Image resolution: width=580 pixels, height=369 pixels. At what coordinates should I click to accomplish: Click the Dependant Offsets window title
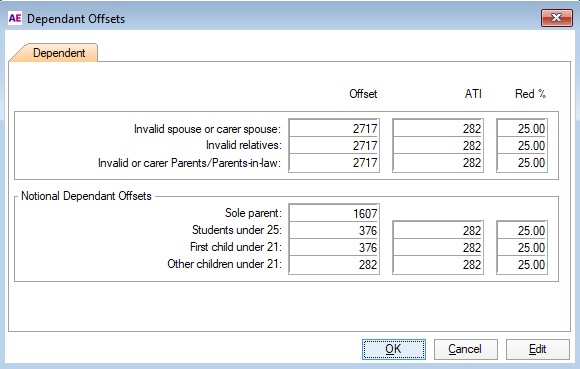[76, 19]
